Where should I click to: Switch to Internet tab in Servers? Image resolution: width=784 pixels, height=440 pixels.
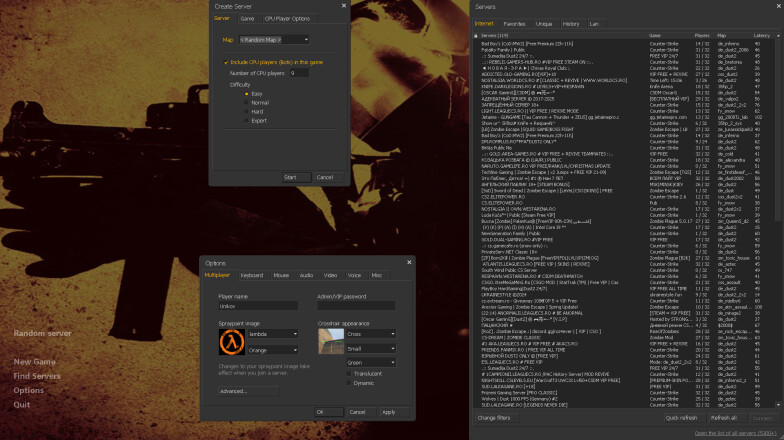point(484,24)
